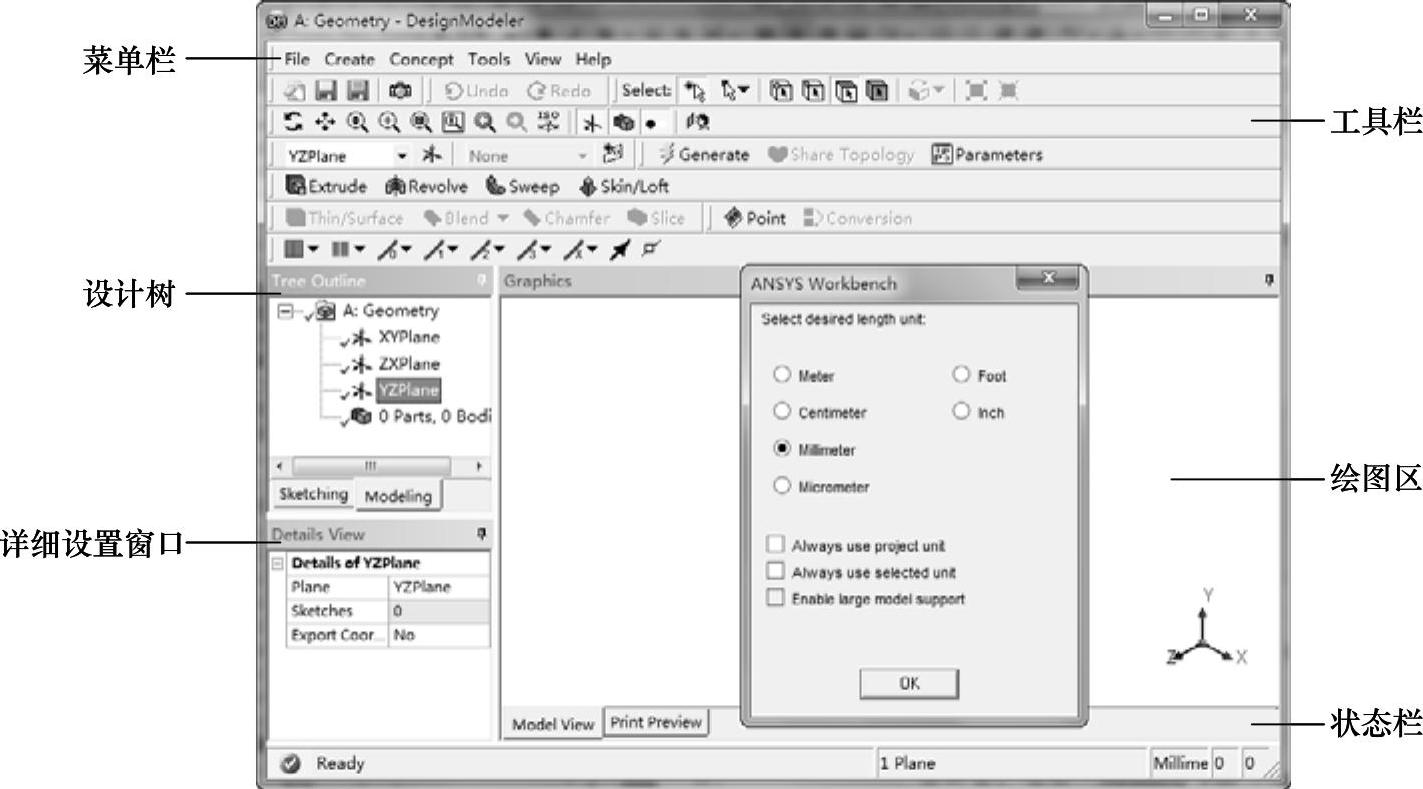Confirm unit selection with OK
The height and width of the screenshot is (789, 1423).
coord(909,684)
